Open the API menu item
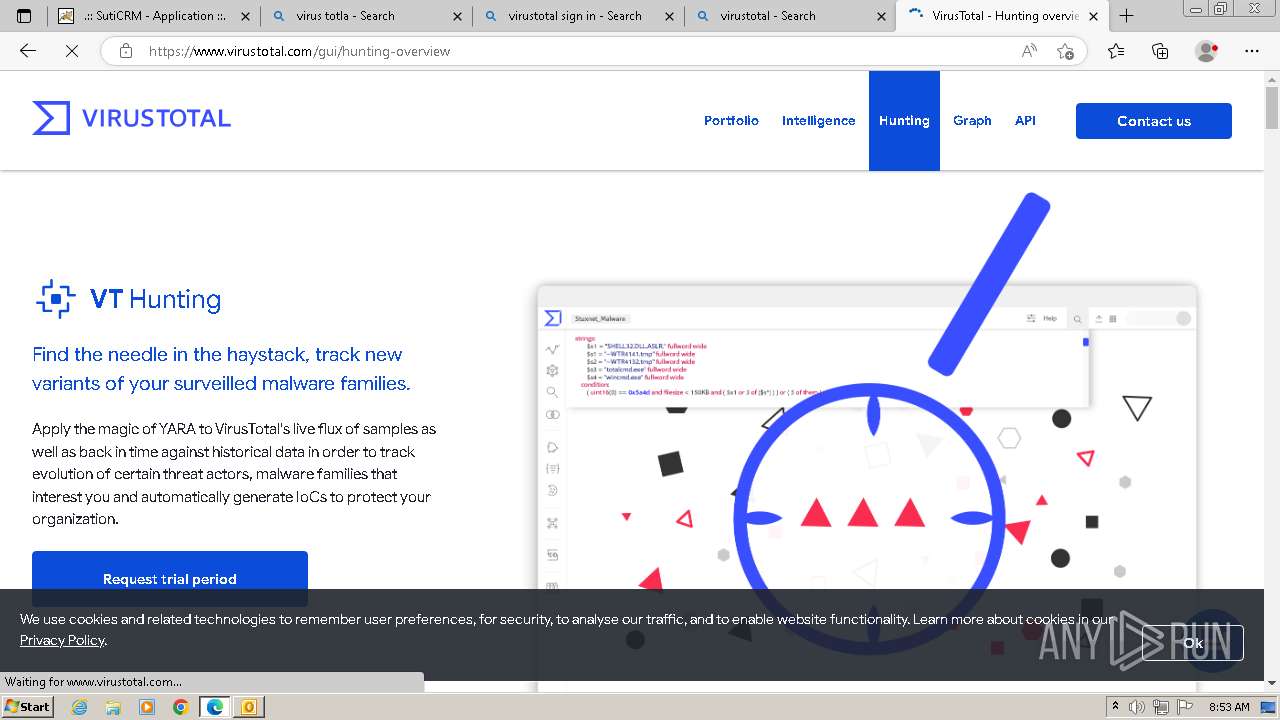Viewport: 1280px width, 720px height. (x=1025, y=120)
